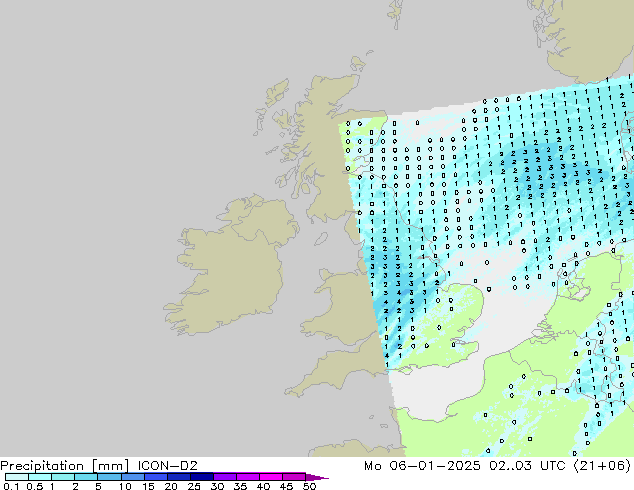The height and width of the screenshot is (490, 634).
Task: Click the legend swatch between 15 and 20
Action: (155, 477)
